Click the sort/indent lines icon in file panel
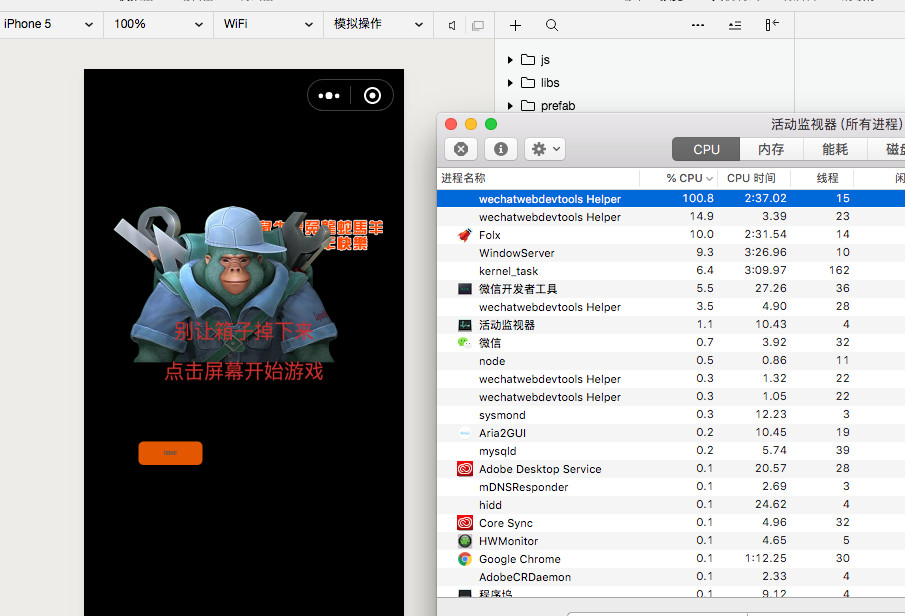Viewport: 905px width, 616px height. [x=735, y=25]
